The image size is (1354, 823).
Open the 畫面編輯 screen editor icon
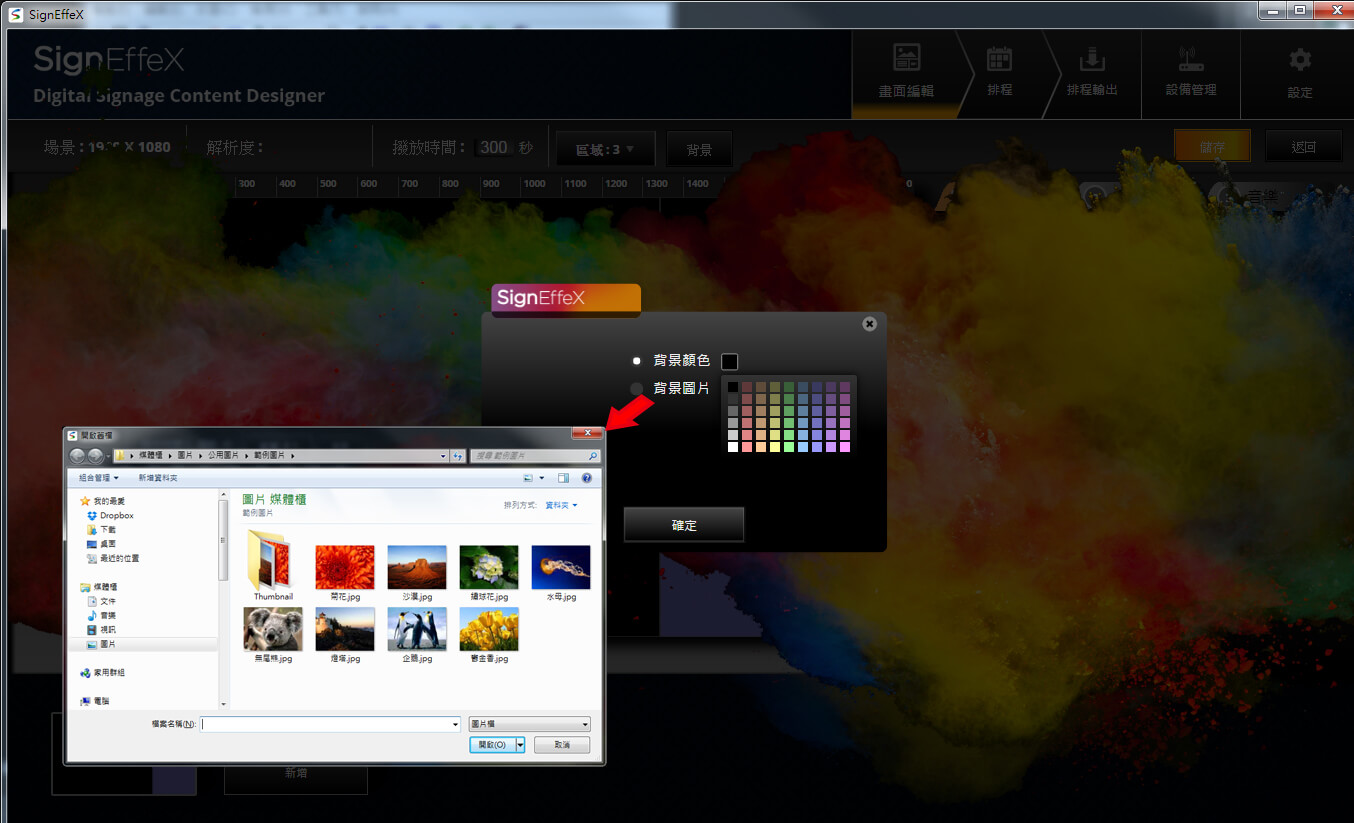coord(906,58)
